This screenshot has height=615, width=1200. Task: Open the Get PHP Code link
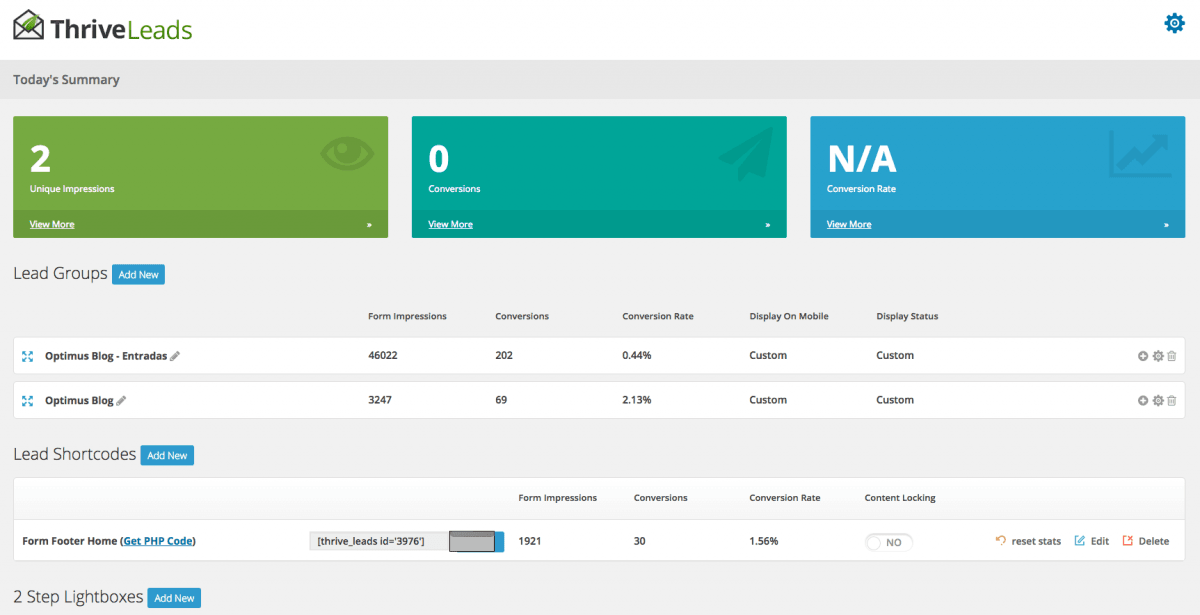click(158, 541)
